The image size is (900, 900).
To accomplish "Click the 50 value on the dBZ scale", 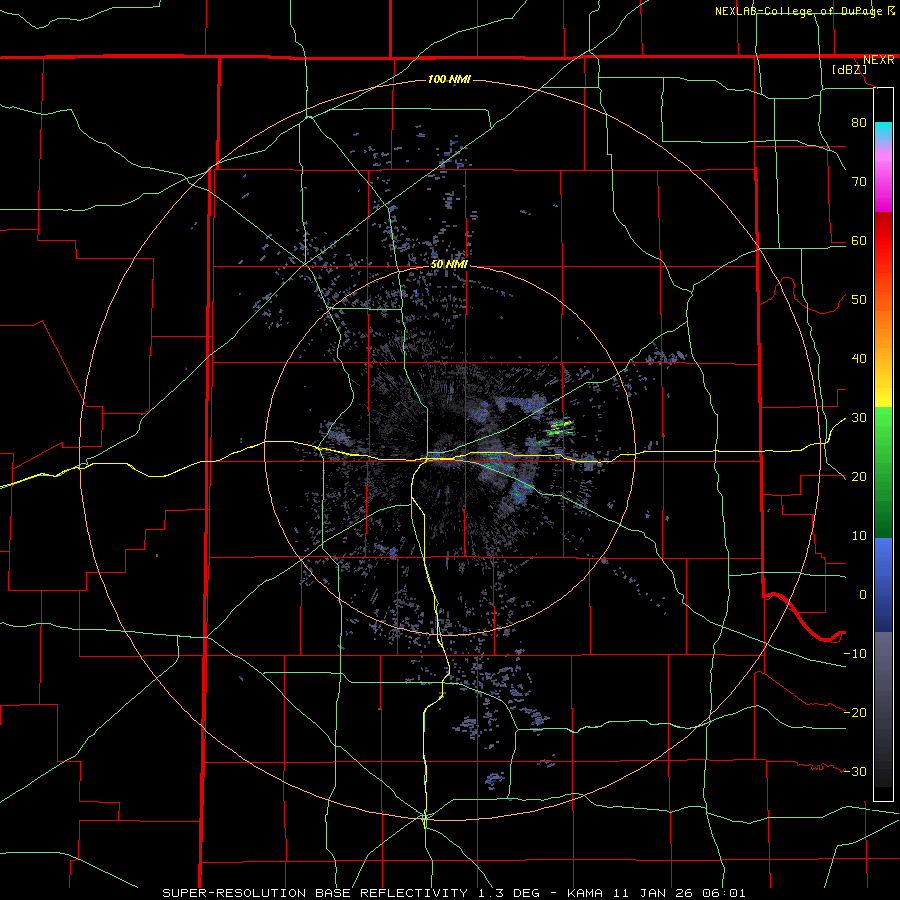I will tap(859, 300).
